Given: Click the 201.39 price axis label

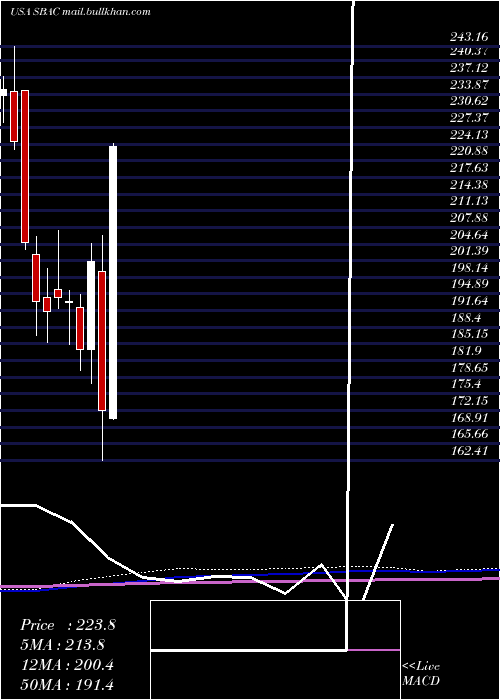Looking at the screenshot, I should pyautogui.click(x=469, y=250).
